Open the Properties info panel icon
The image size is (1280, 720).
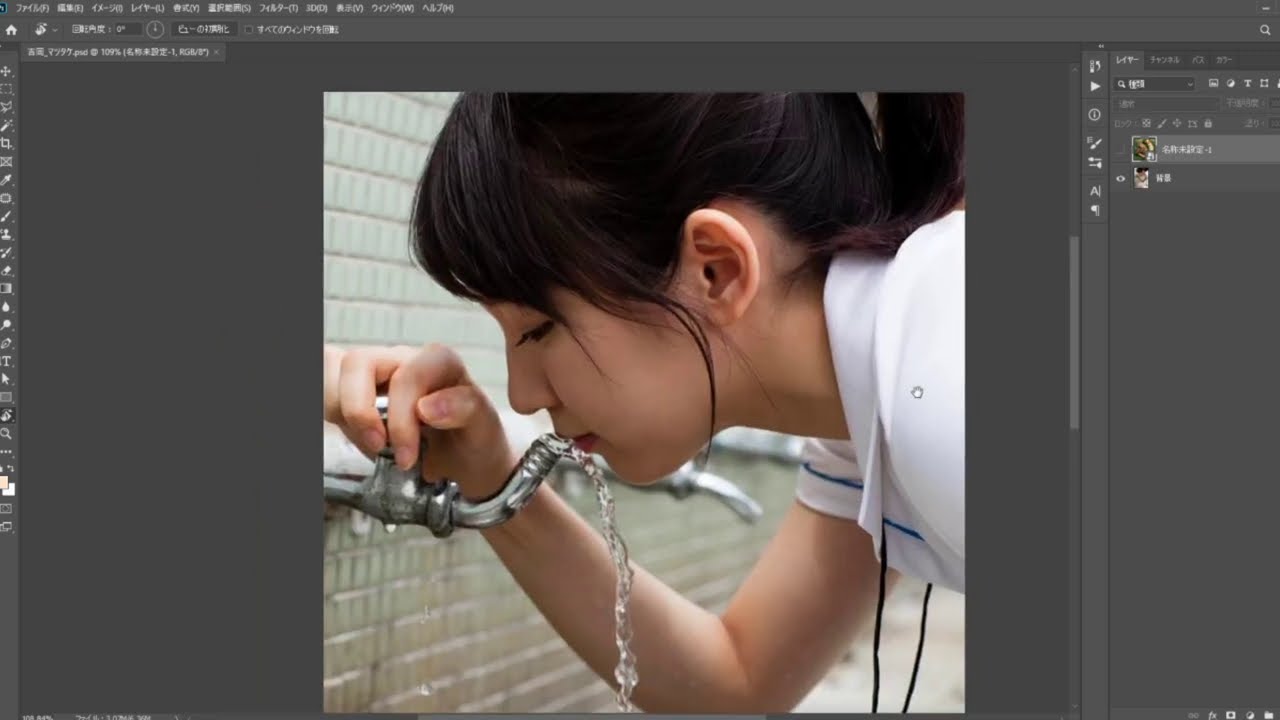(1095, 115)
